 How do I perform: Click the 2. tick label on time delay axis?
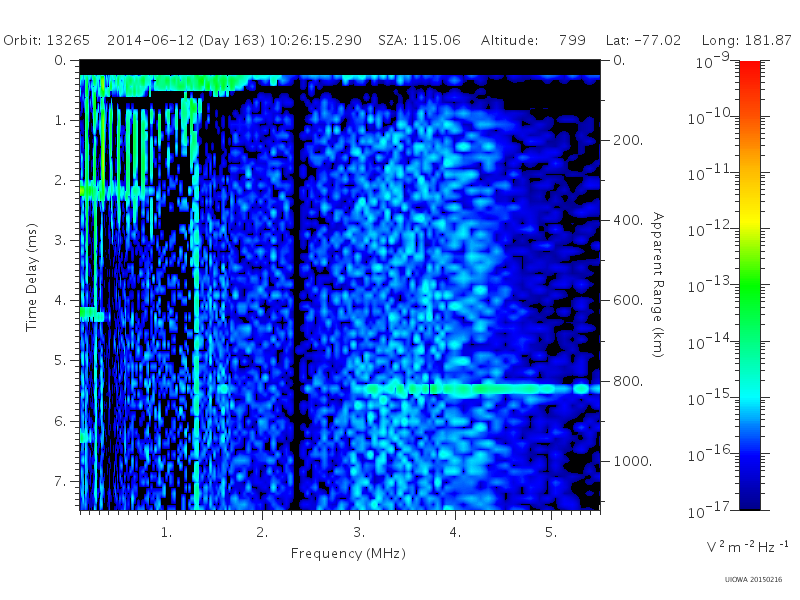coord(61,181)
